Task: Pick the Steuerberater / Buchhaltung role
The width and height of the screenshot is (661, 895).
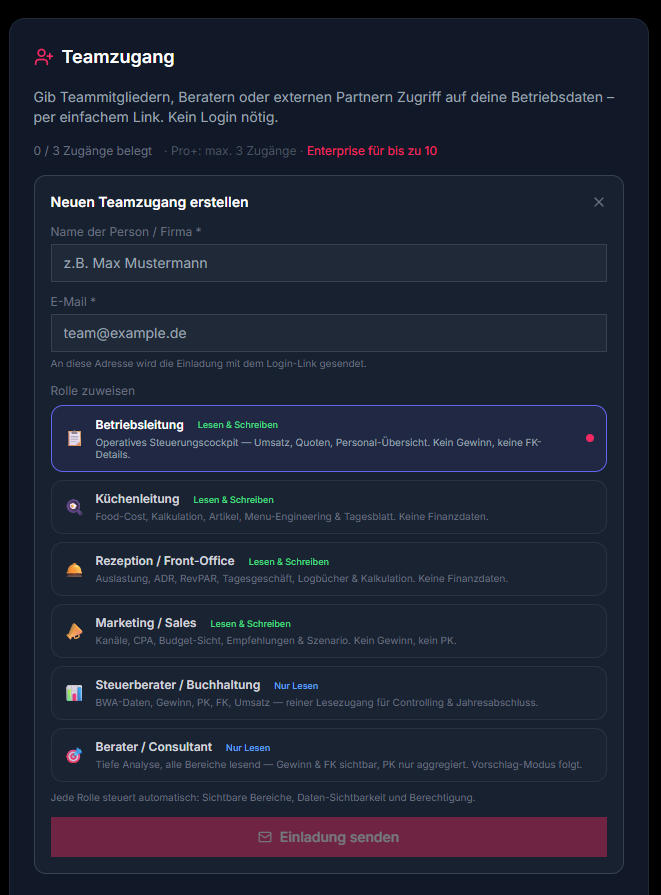Action: tap(329, 693)
